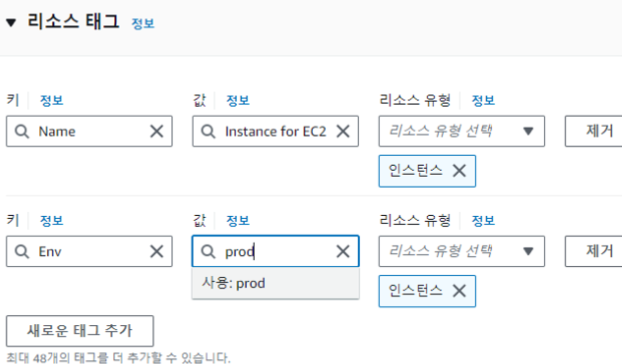
Task: Open 리소스 유형 선택 dropdown for Env tag
Action: (462, 251)
